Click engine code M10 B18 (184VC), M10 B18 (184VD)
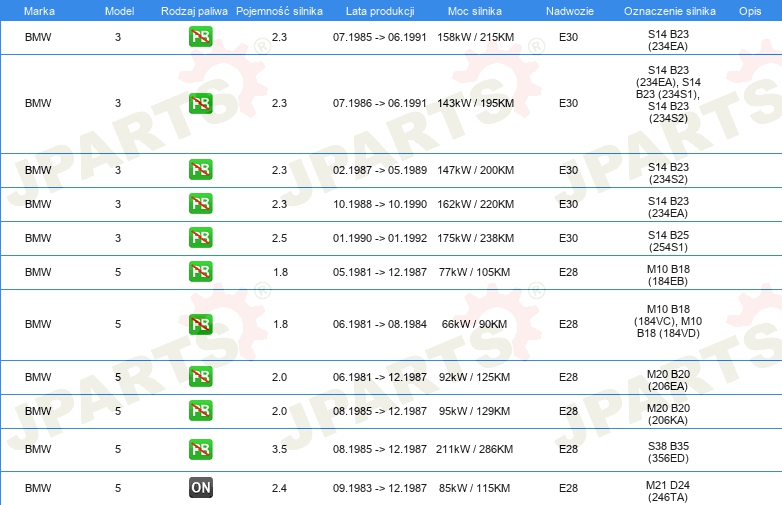Screen dimensions: 782x505 click(x=668, y=321)
